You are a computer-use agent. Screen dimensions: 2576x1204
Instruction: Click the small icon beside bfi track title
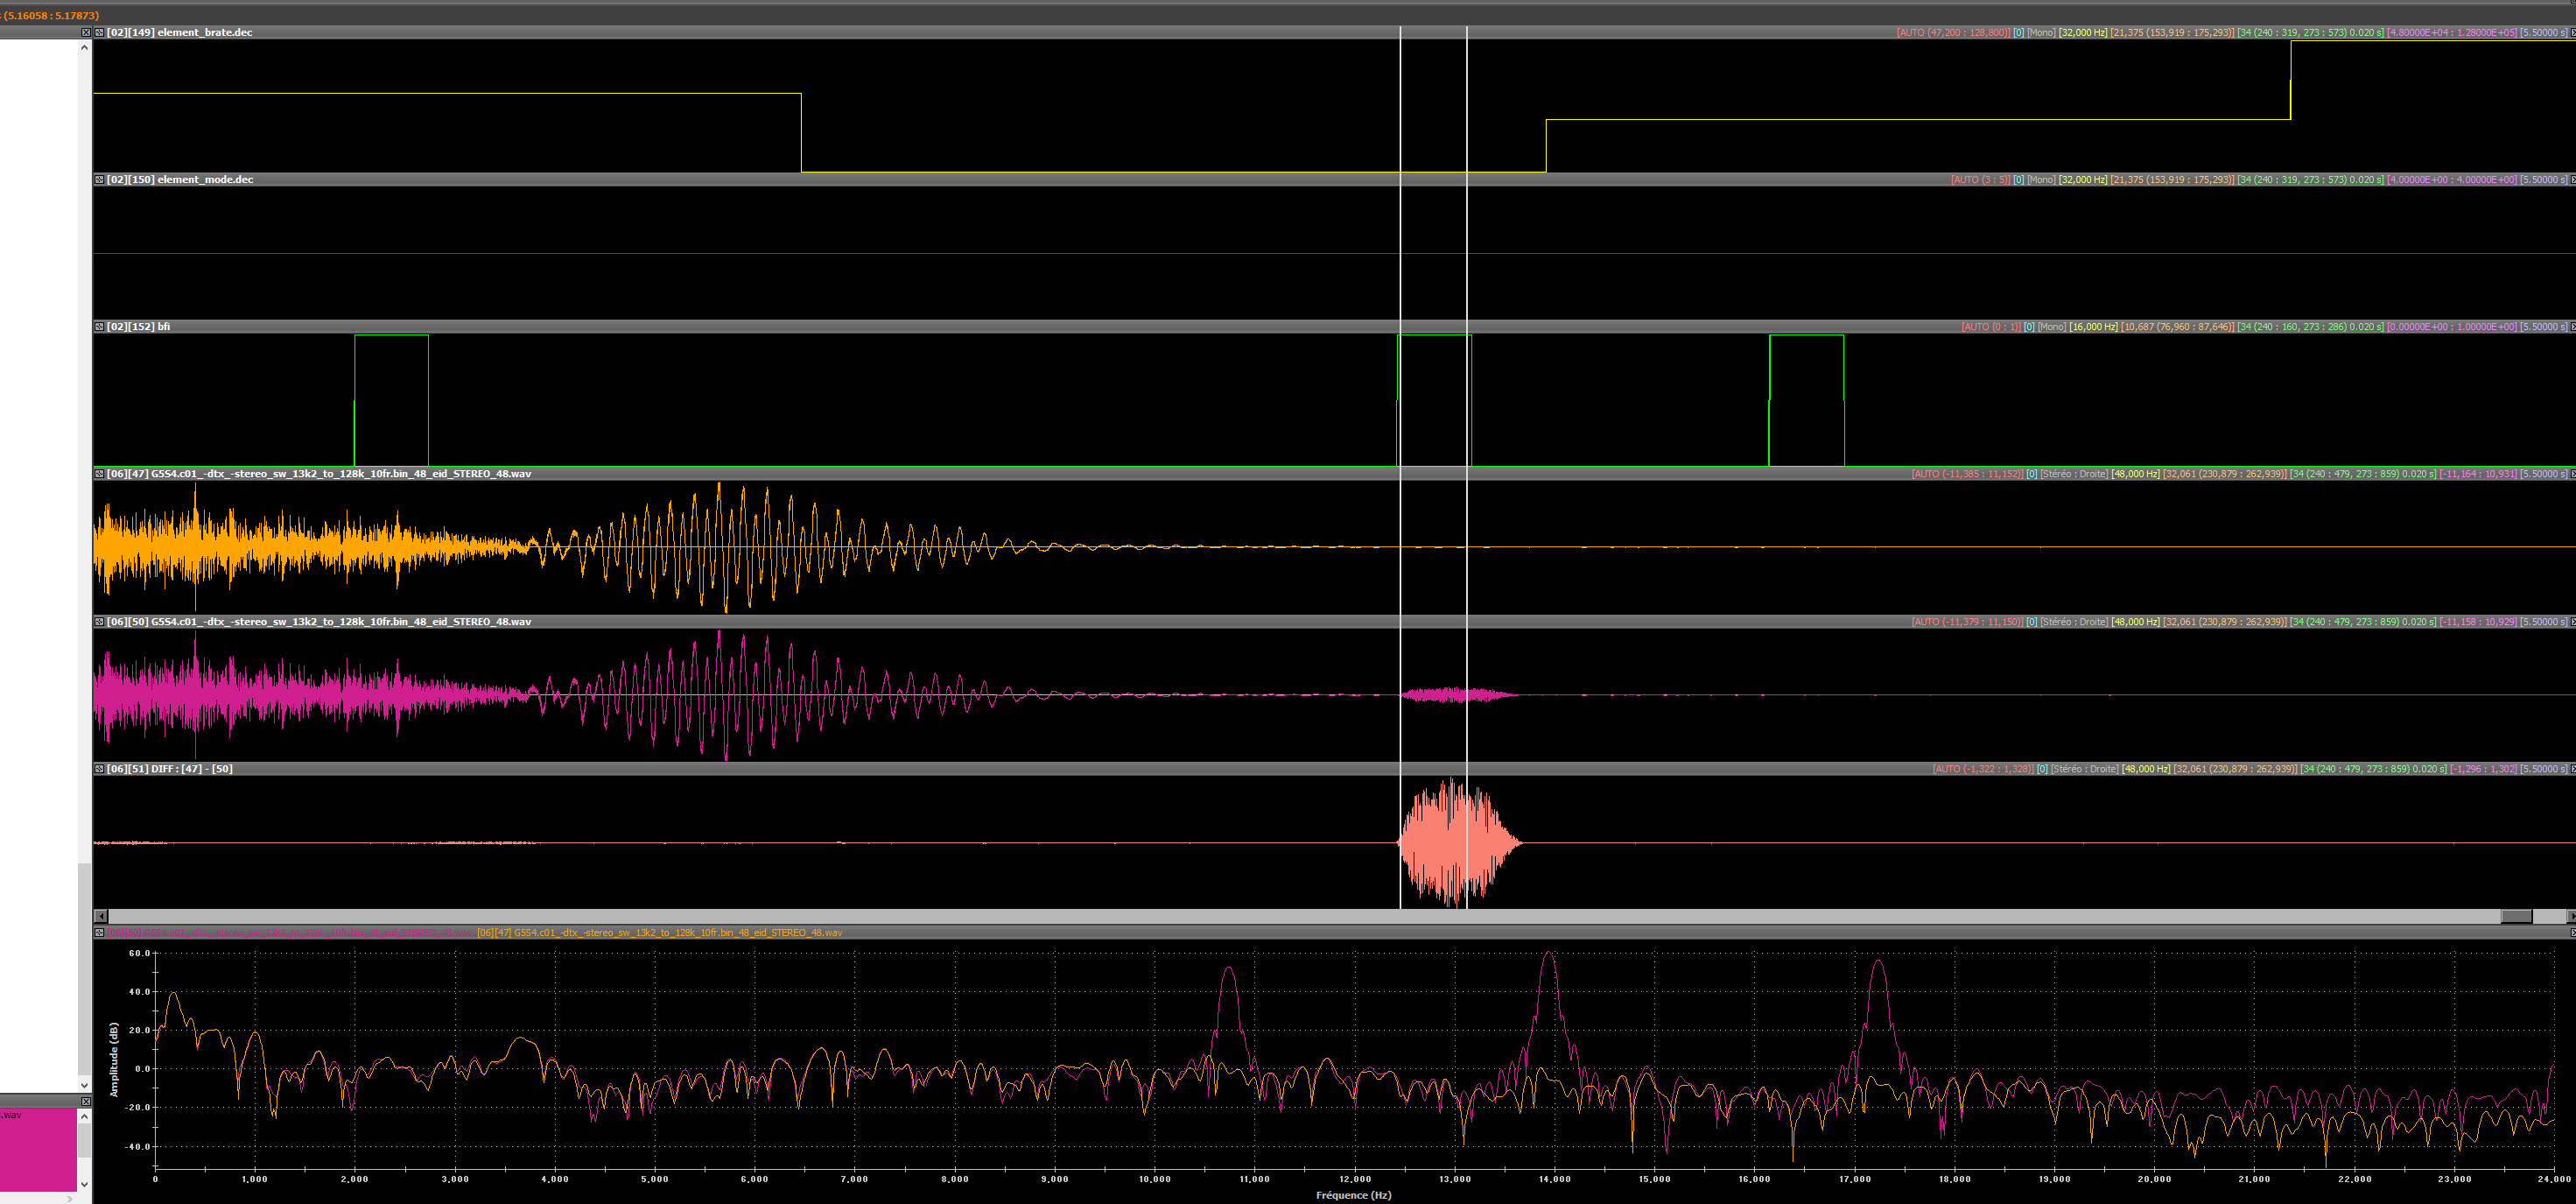pyautogui.click(x=99, y=327)
